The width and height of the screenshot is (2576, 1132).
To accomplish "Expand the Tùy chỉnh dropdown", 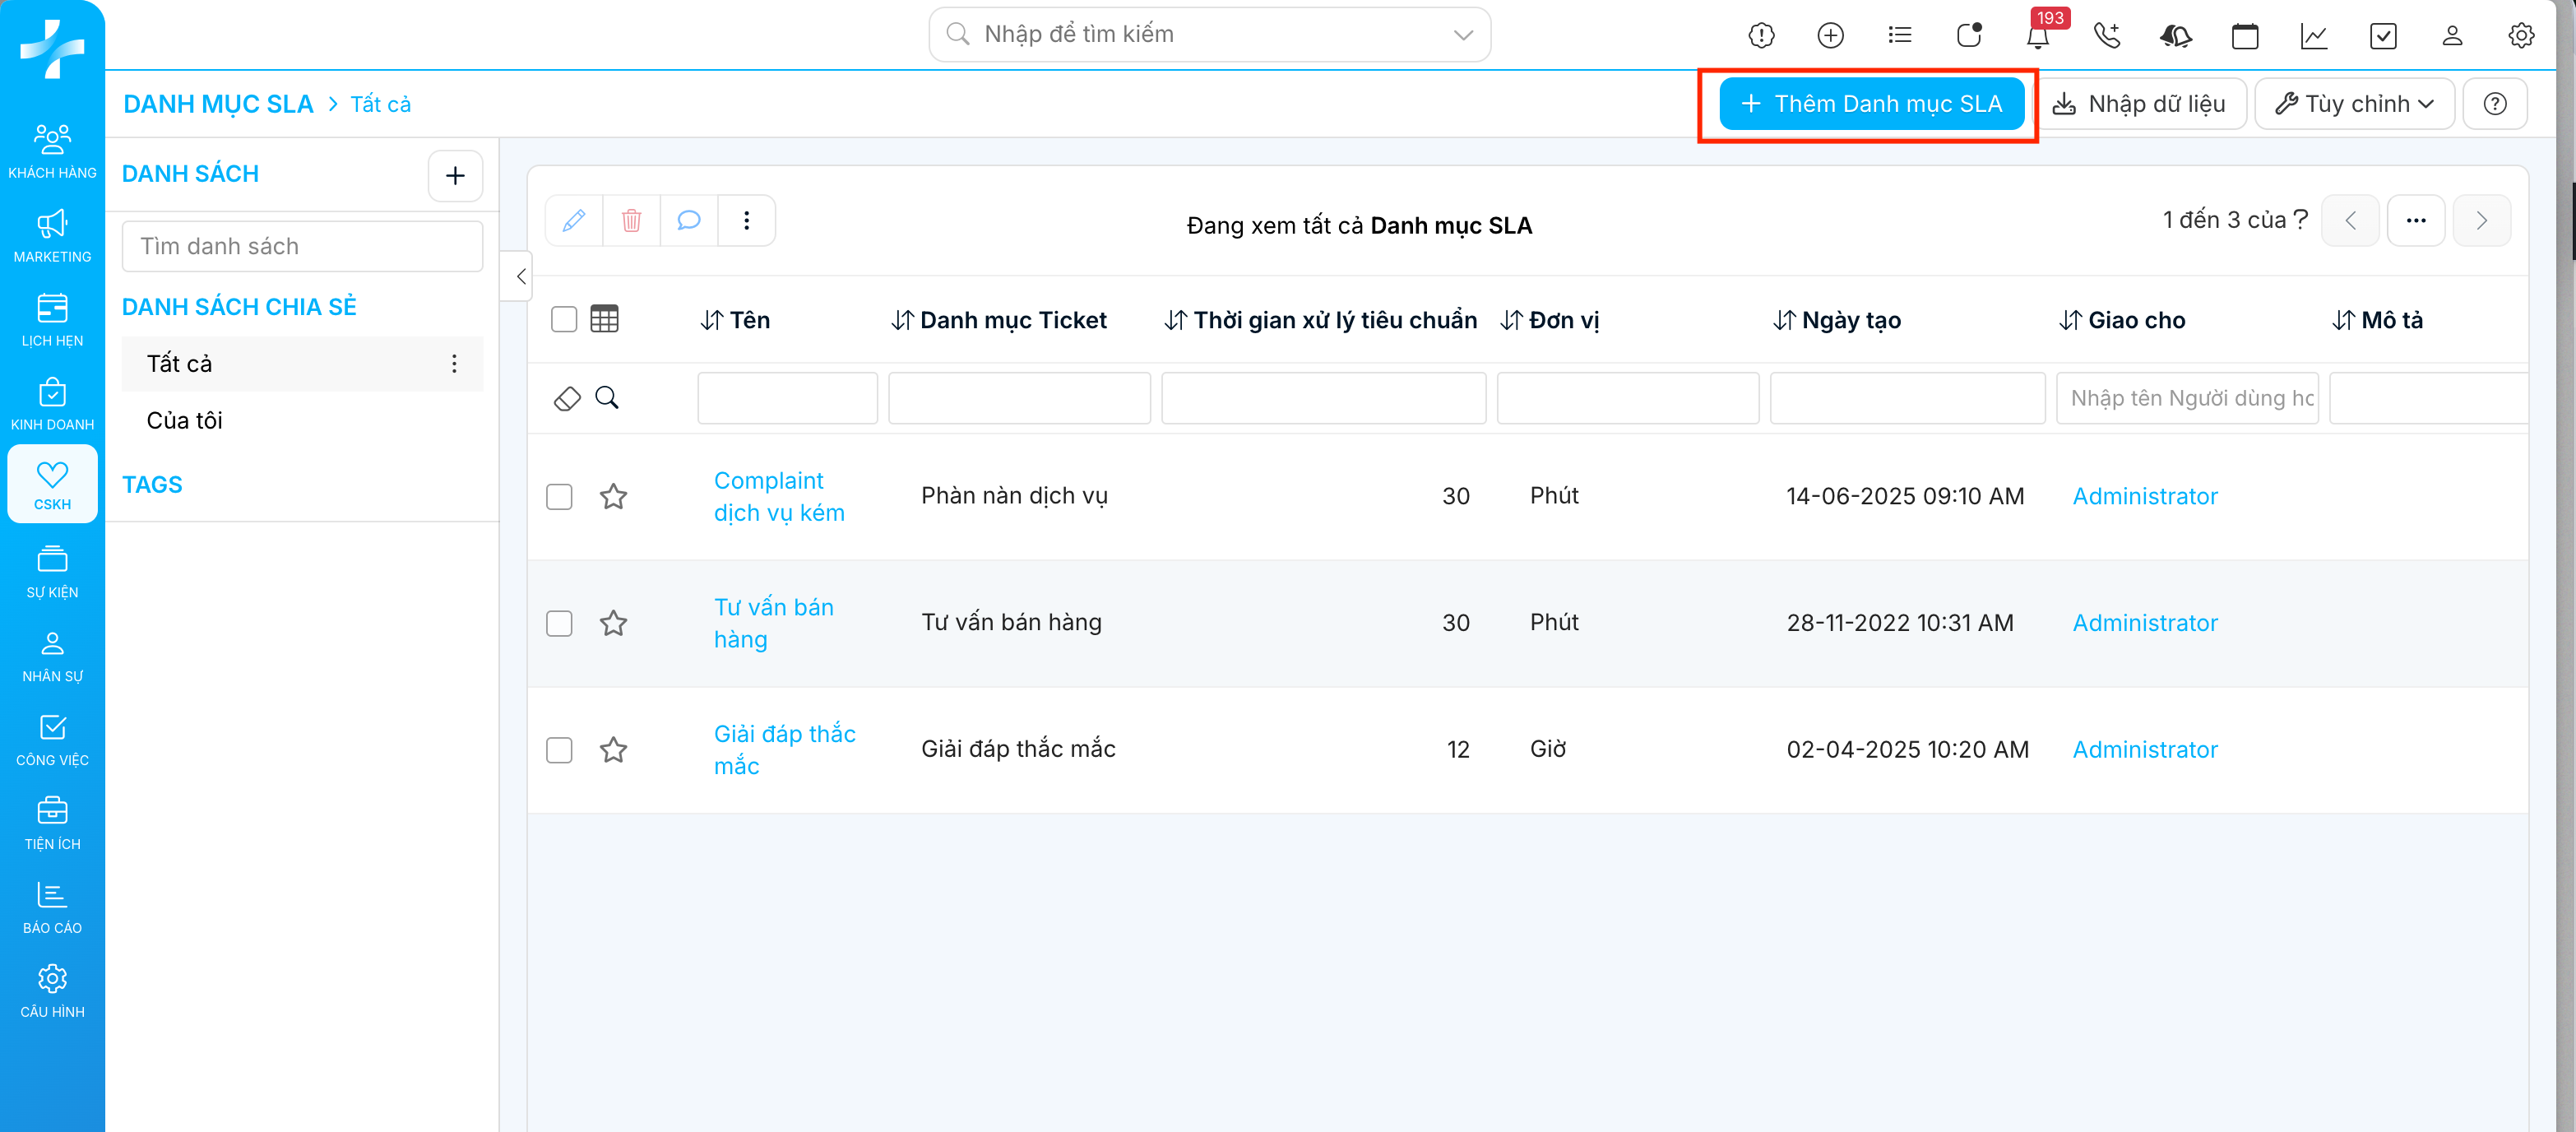I will point(2354,104).
